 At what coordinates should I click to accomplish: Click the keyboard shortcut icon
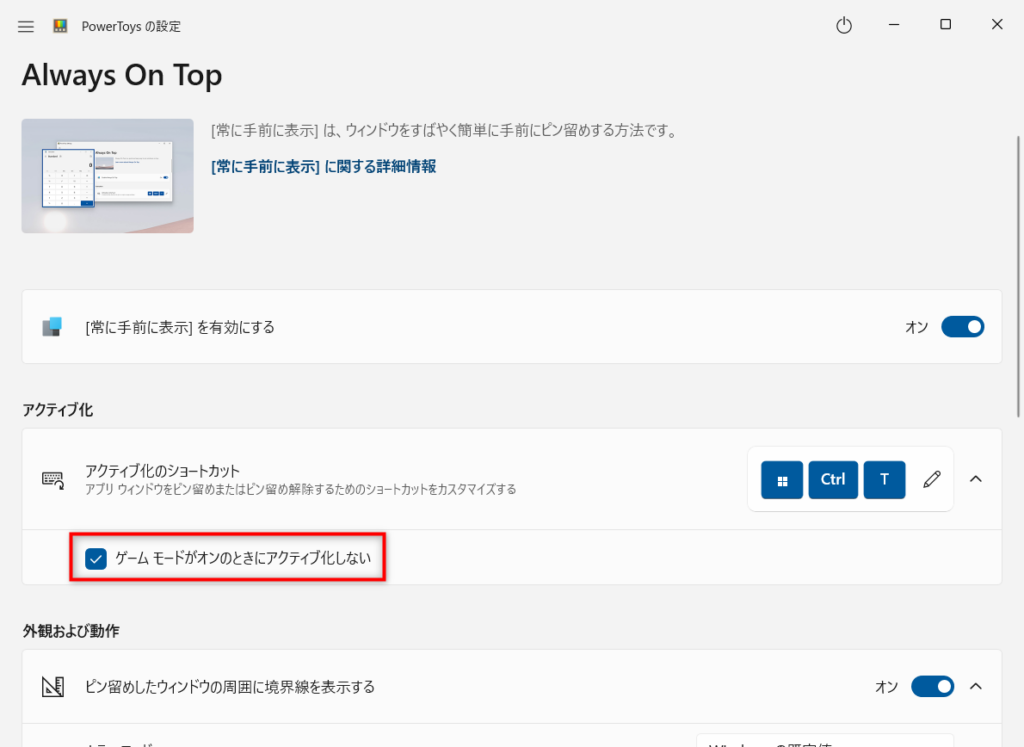(x=53, y=480)
